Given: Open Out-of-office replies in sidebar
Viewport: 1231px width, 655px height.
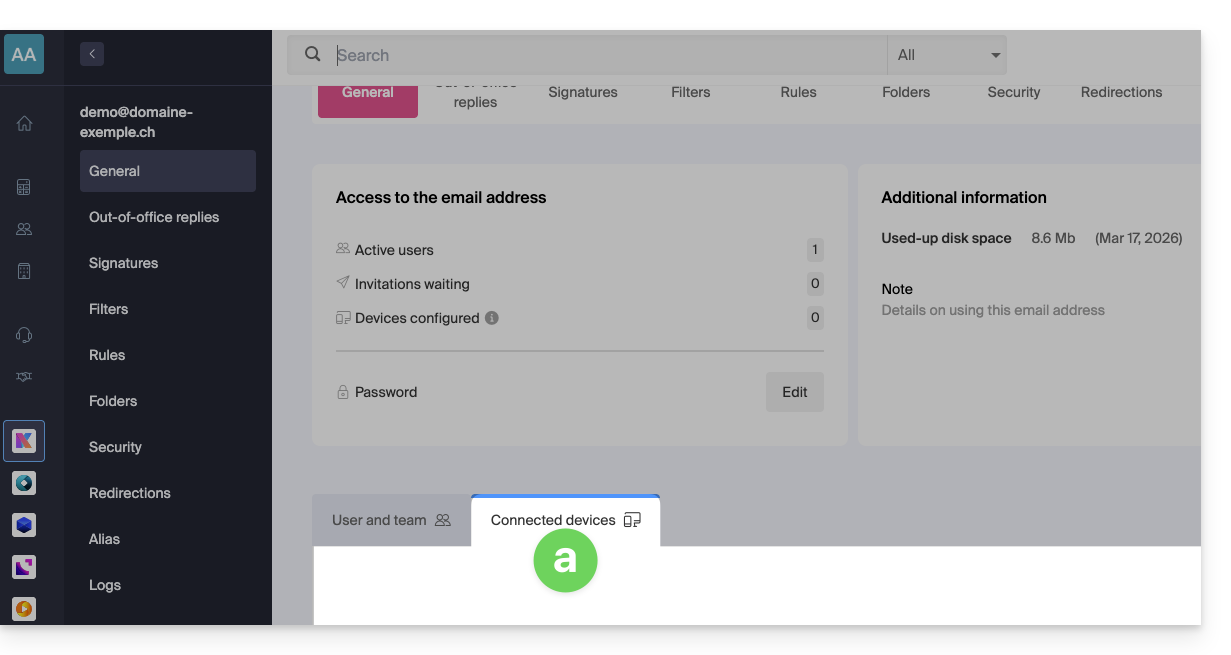Looking at the screenshot, I should [x=154, y=217].
